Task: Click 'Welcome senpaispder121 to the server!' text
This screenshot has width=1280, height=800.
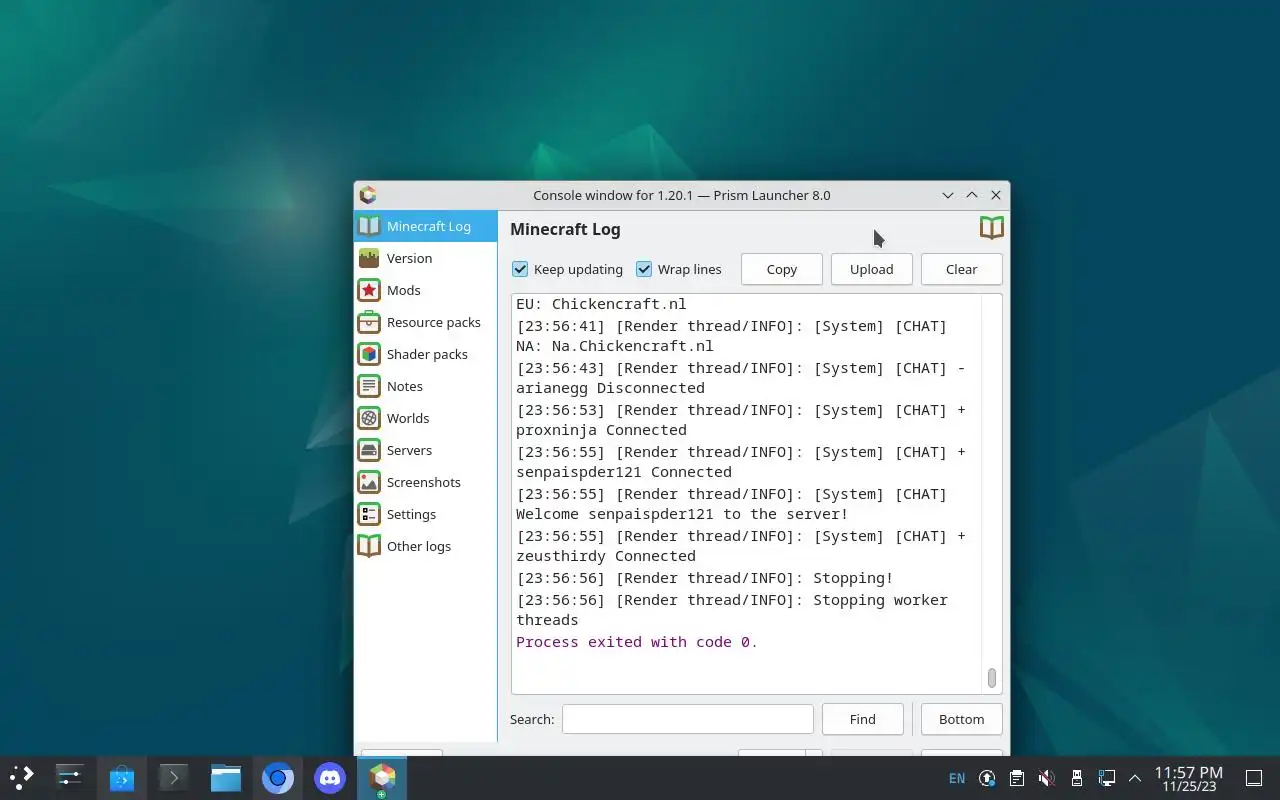Action: (682, 514)
